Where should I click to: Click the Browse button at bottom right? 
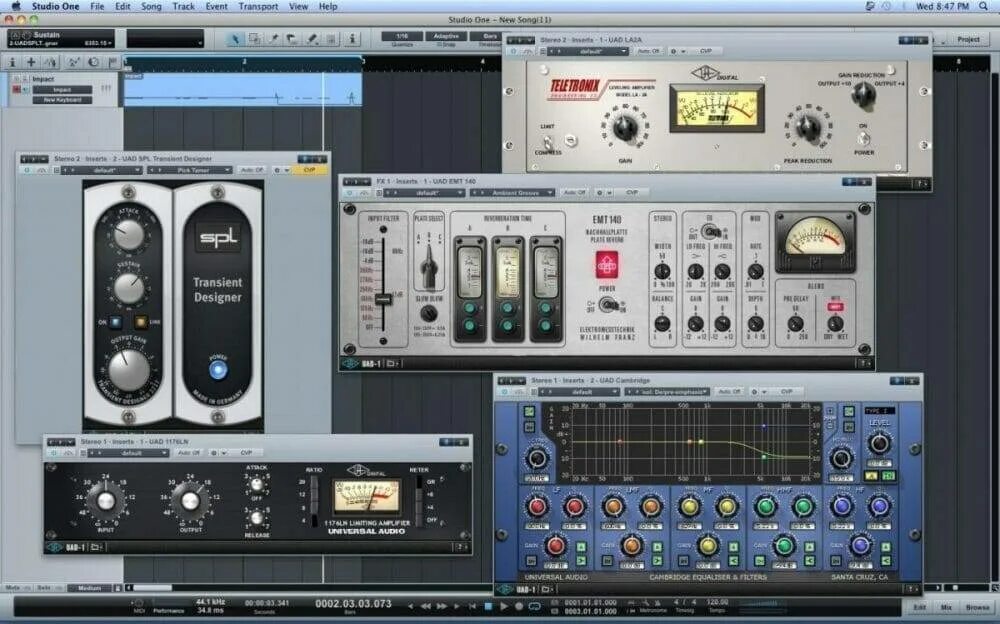[x=976, y=607]
